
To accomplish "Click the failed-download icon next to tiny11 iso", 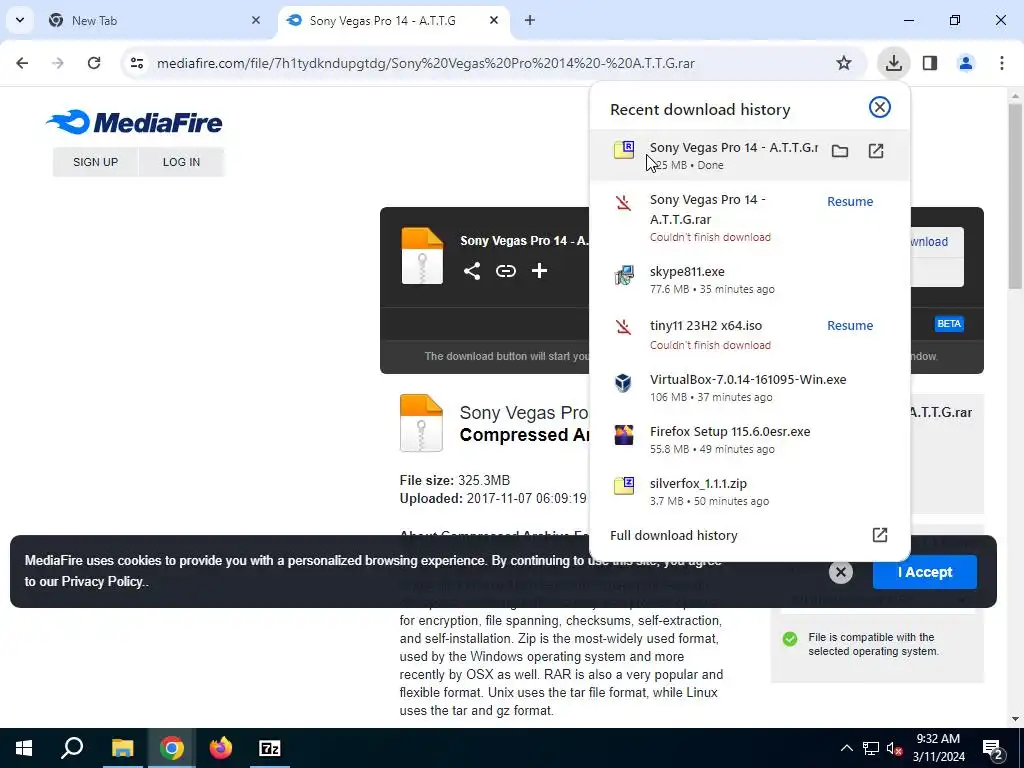I will 624,327.
